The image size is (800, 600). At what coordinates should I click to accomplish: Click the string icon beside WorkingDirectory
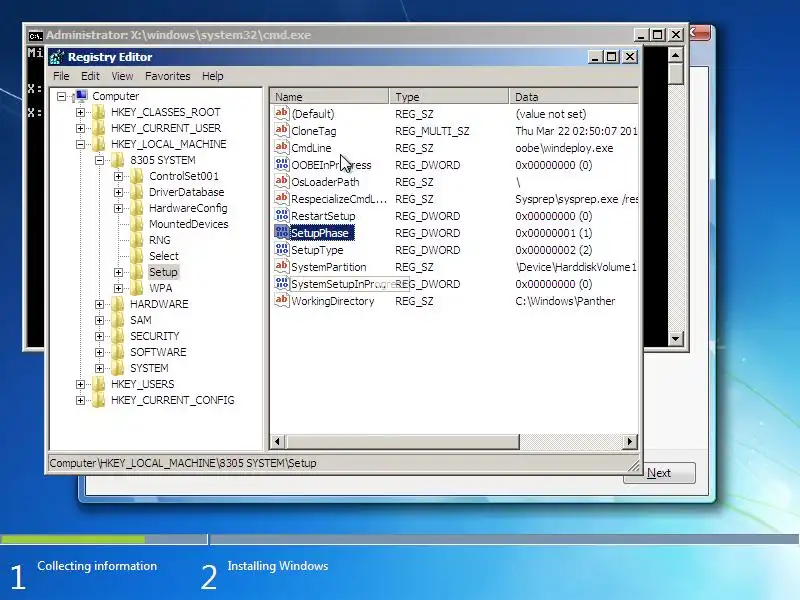point(282,301)
